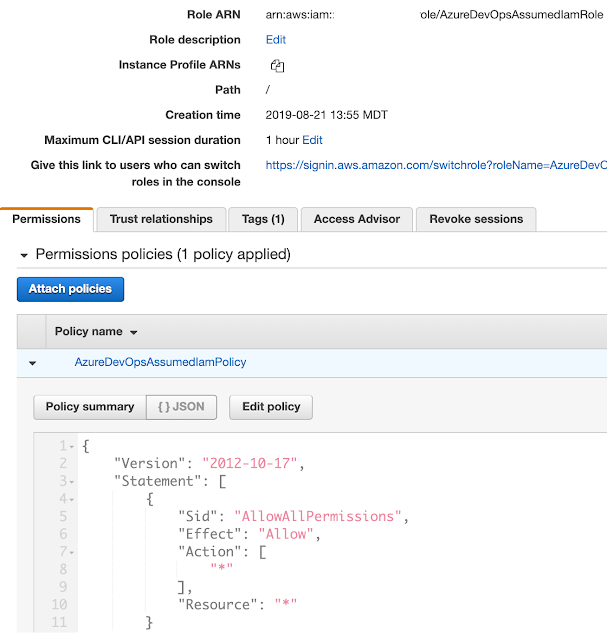Screen dimensions: 607x640
Task: Fold JSON at line 1
Action: coord(72,447)
